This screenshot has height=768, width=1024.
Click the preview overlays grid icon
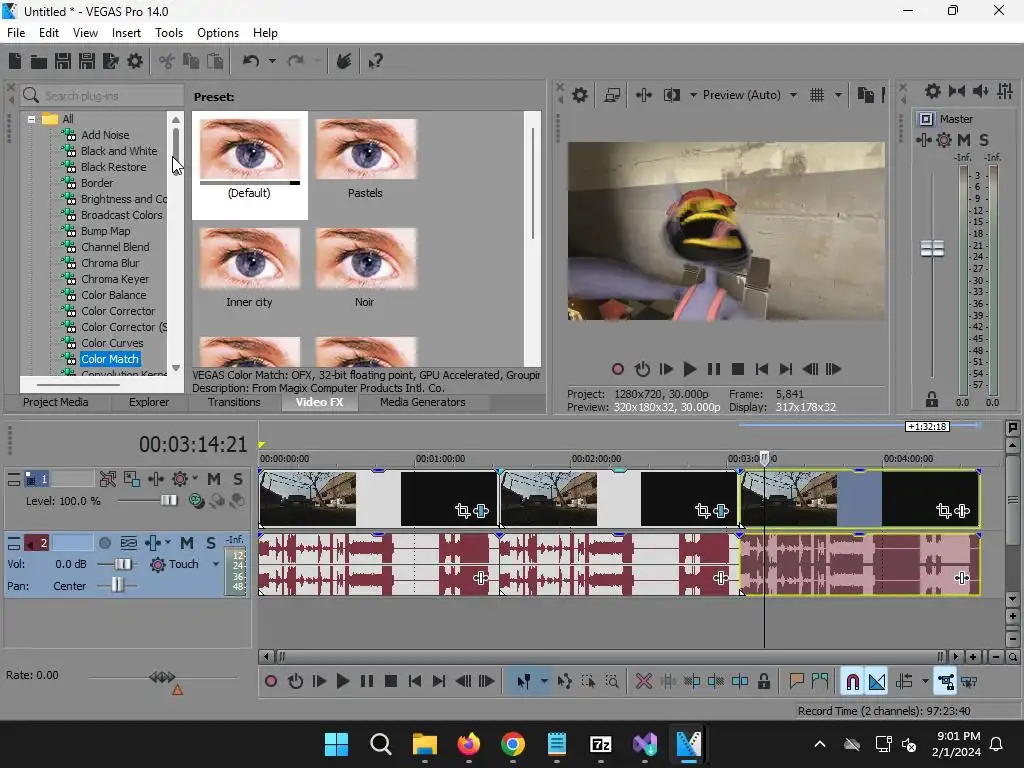coord(816,95)
